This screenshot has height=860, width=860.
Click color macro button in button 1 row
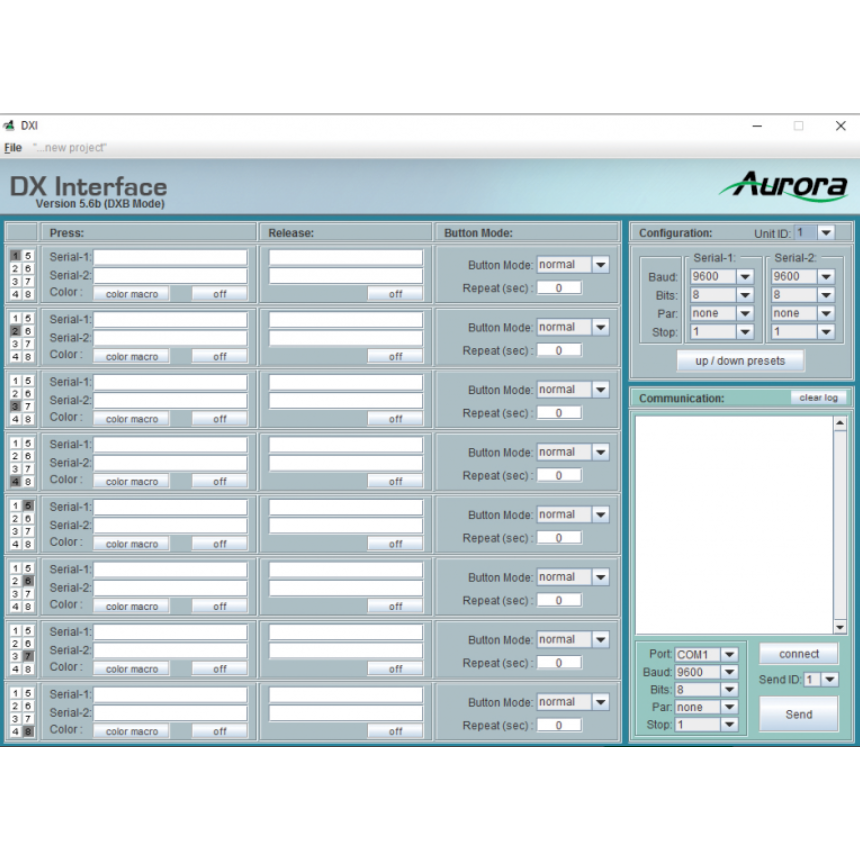[132, 294]
